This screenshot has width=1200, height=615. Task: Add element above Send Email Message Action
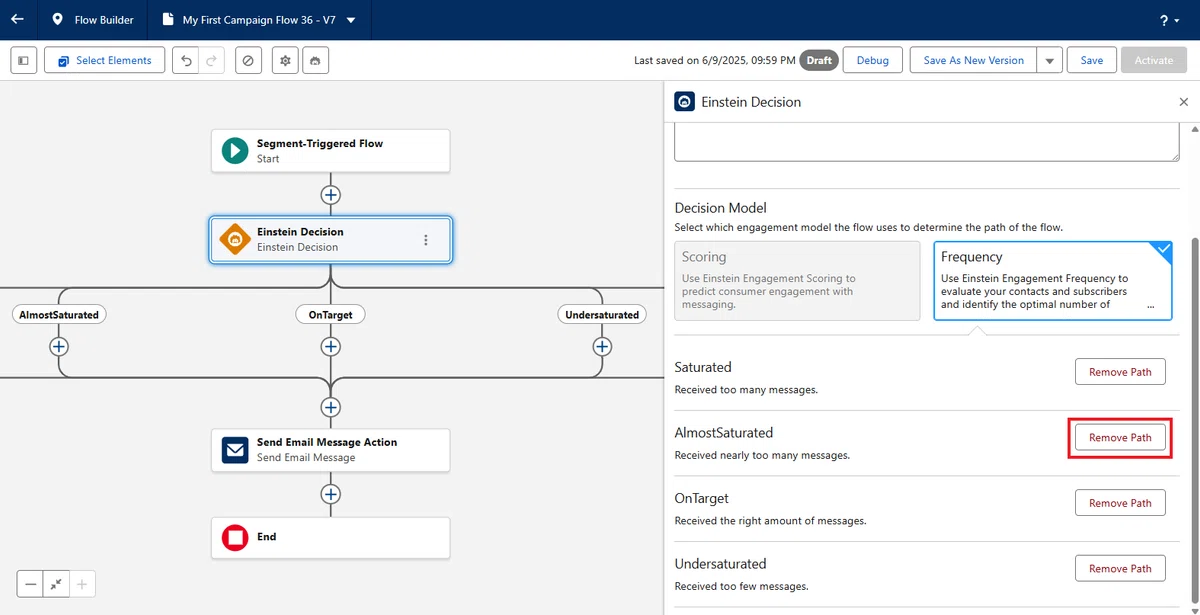tap(331, 407)
